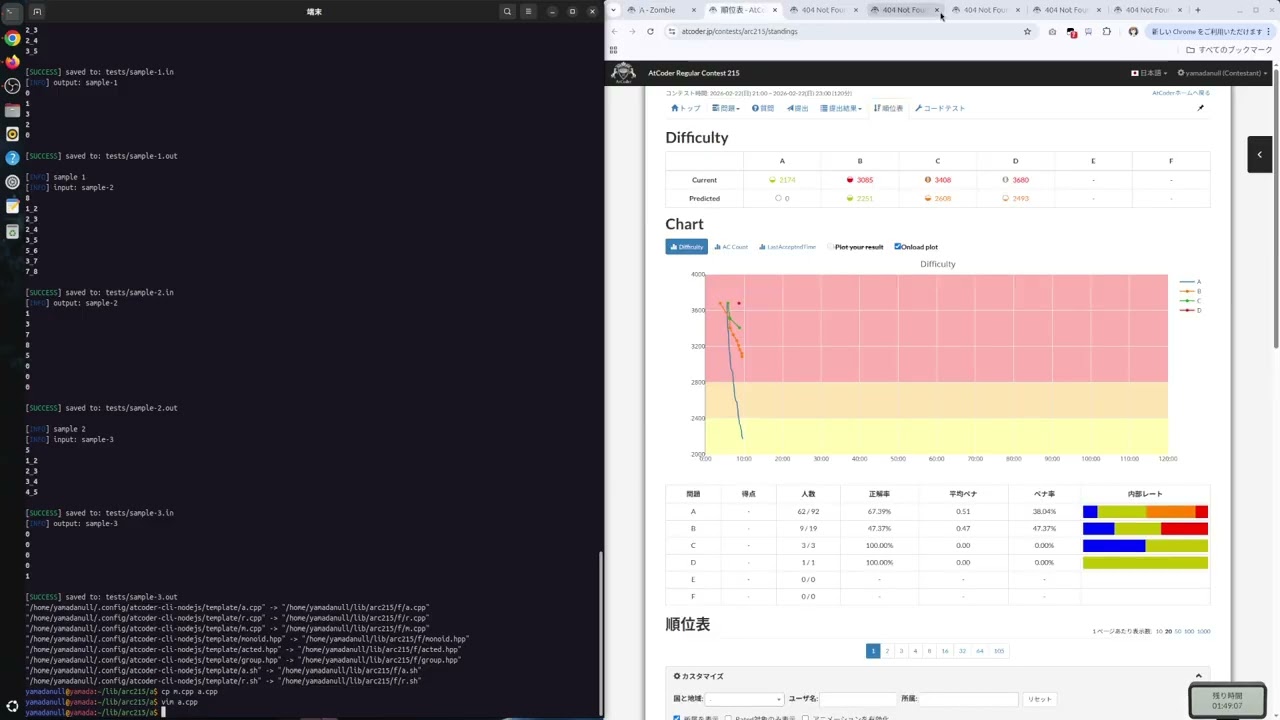Open the Ubuntu show applications grid
The width and height of the screenshot is (1280, 720).
[x=12, y=706]
